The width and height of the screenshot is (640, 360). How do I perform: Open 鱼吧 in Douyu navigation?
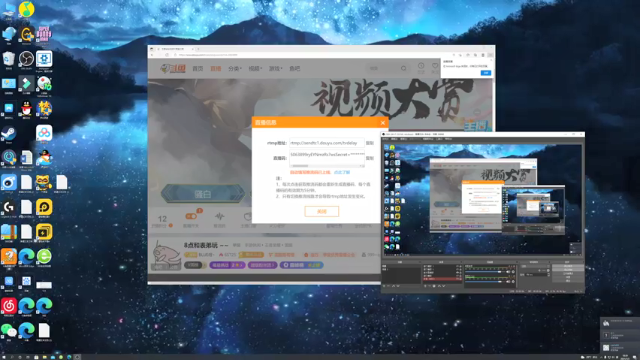tap(294, 69)
